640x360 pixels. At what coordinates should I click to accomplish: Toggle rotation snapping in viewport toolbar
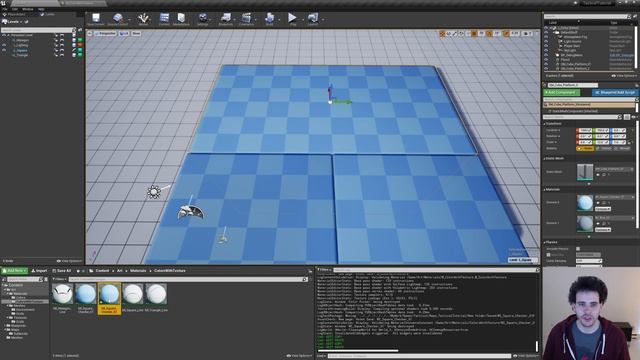pyautogui.click(x=489, y=33)
